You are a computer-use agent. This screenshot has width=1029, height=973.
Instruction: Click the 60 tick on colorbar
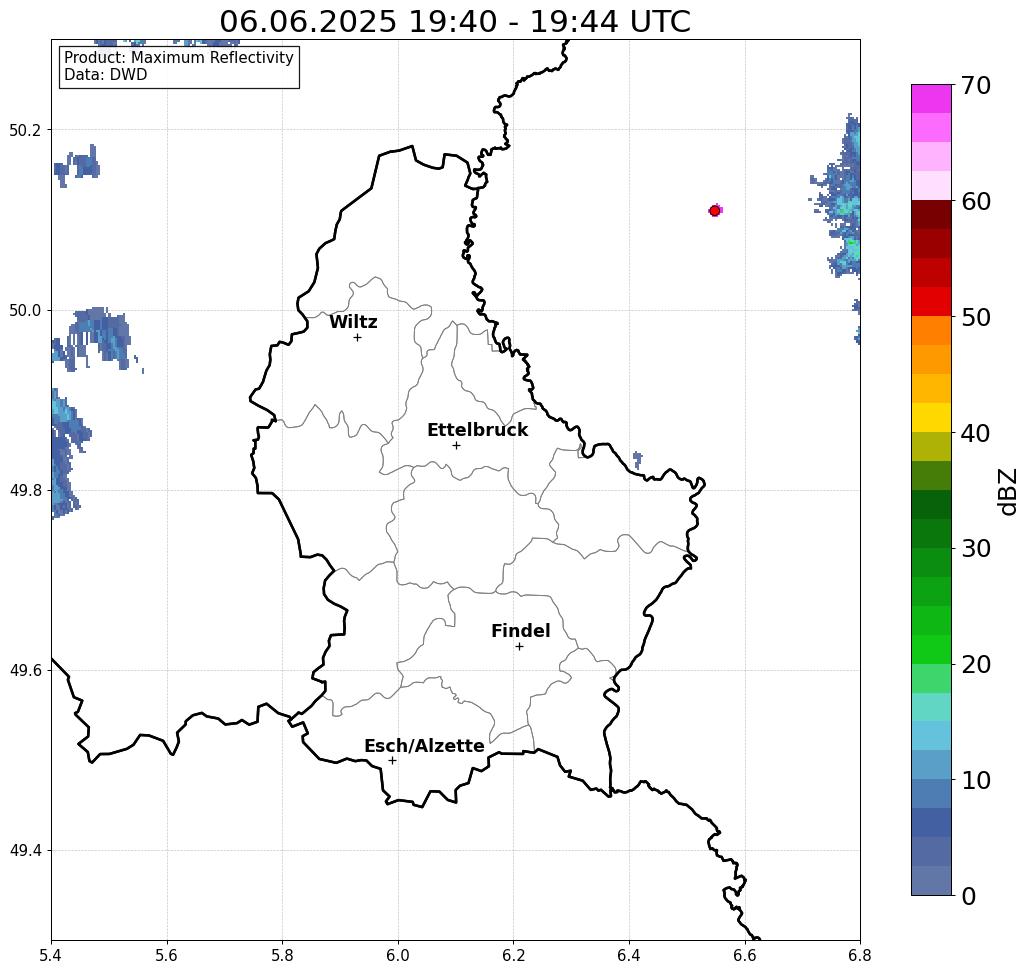975,201
